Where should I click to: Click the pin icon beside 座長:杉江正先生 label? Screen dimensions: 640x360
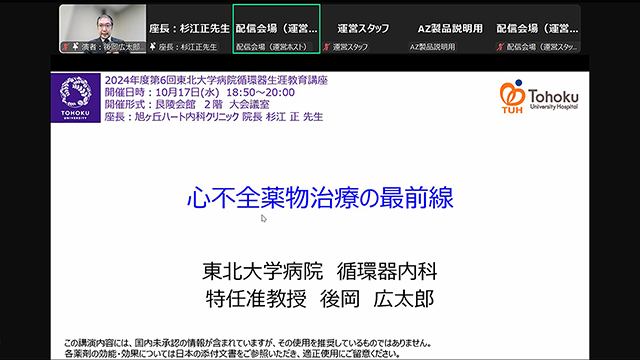point(153,47)
